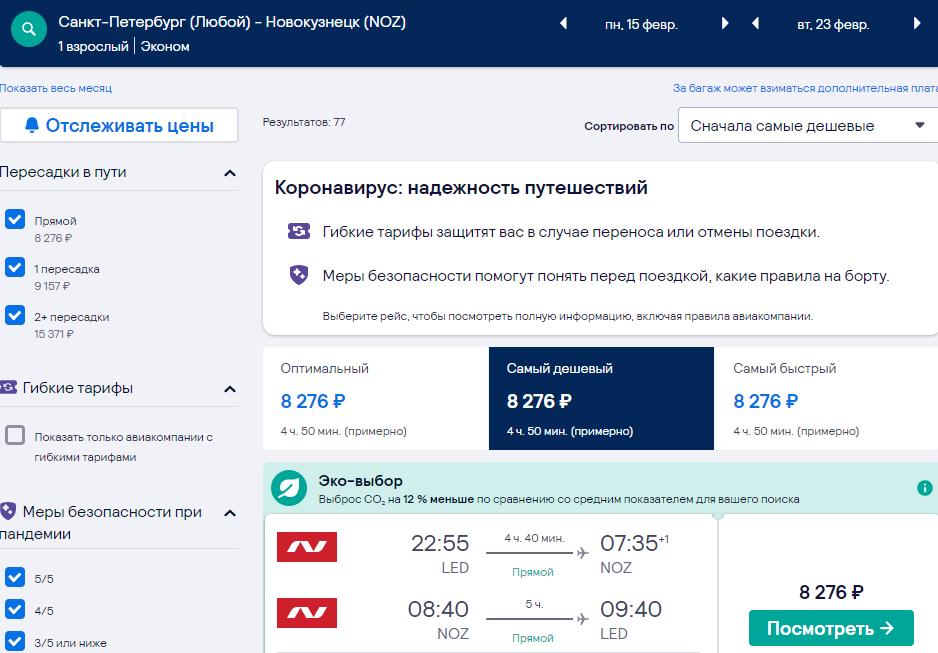The image size is (938, 653).
Task: Uncheck the Прямой flights checkbox
Action: [15, 219]
